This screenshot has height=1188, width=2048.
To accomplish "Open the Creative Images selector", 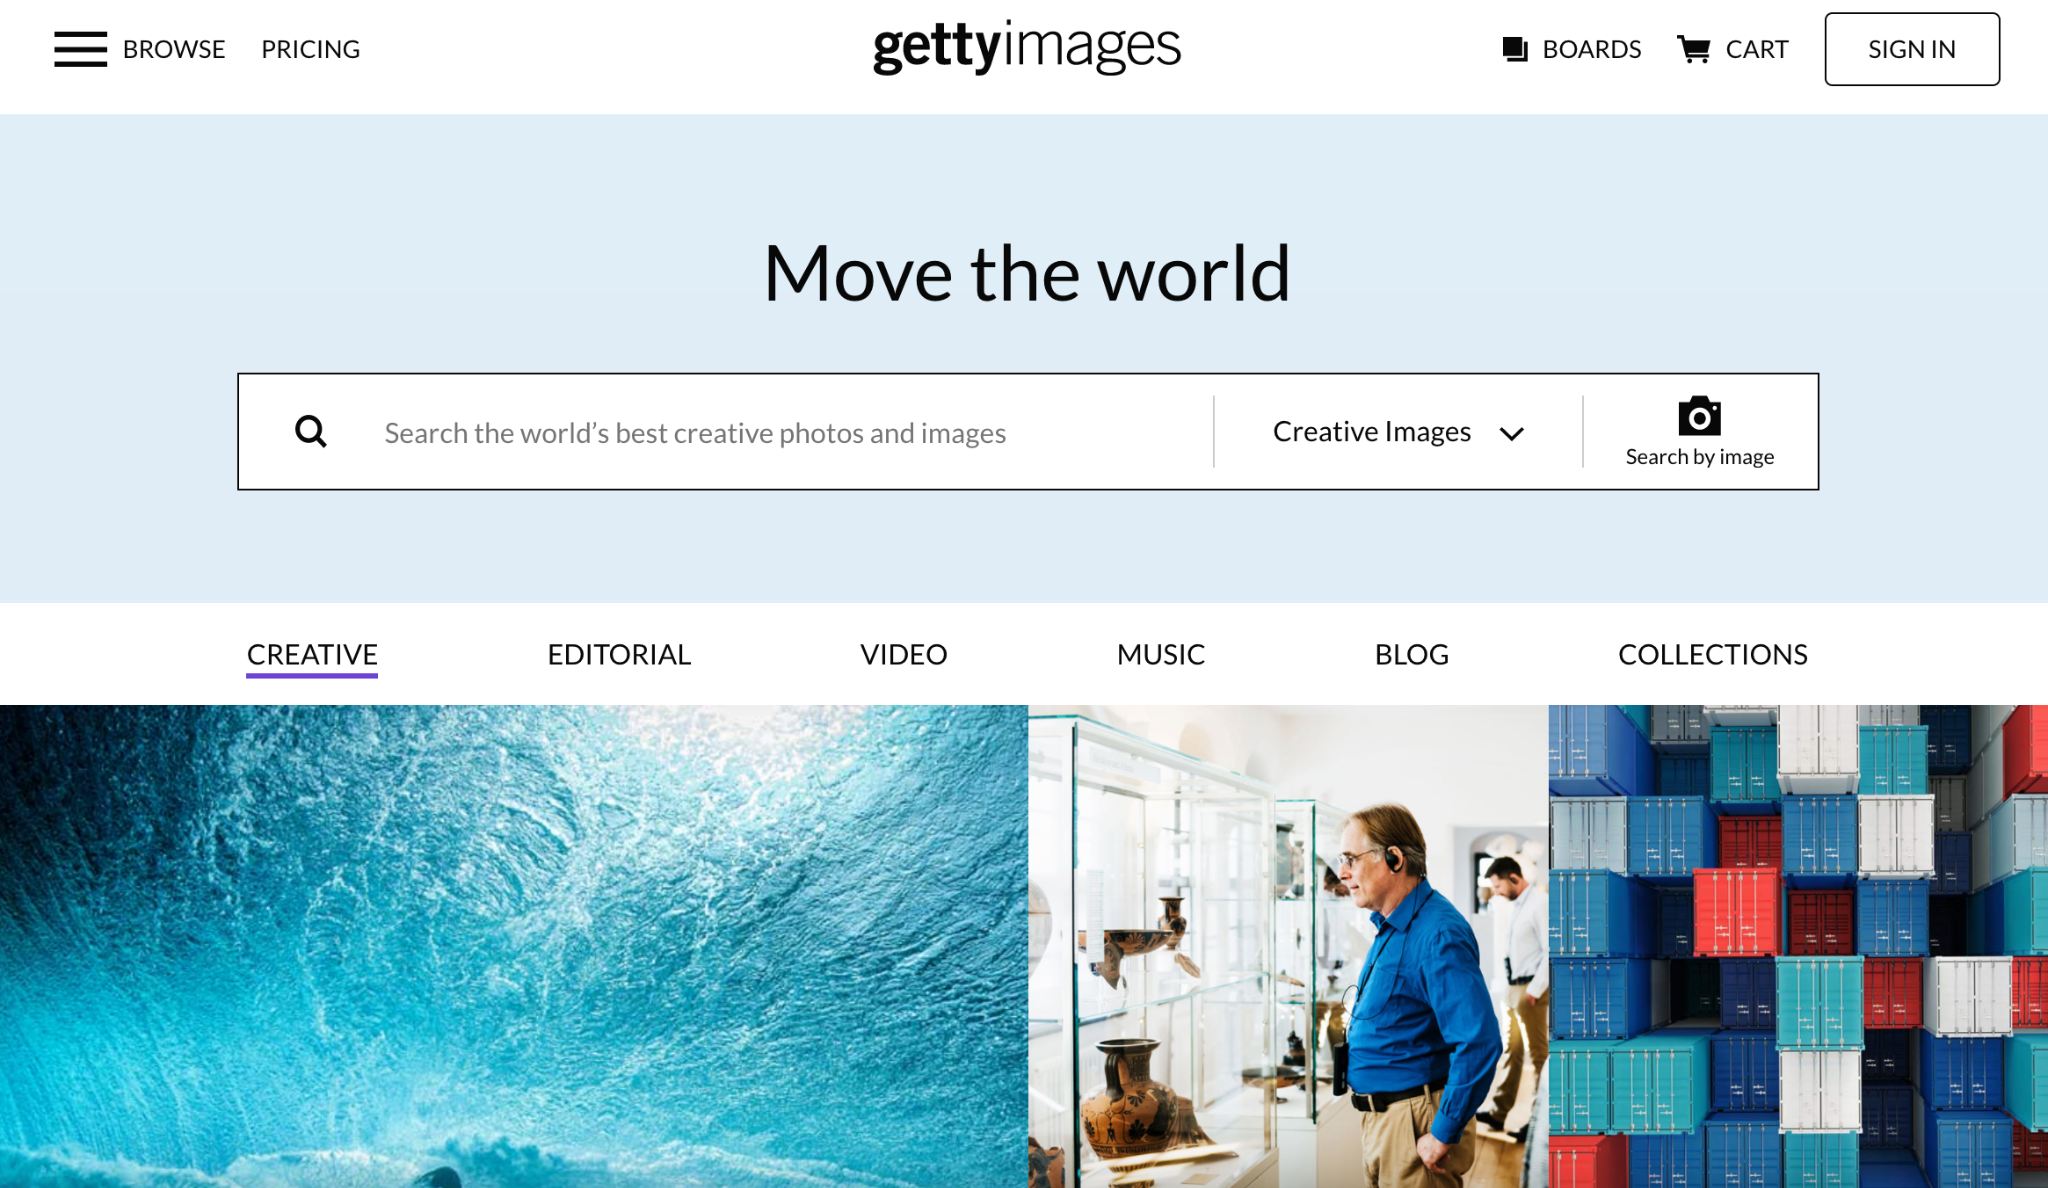I will pyautogui.click(x=1398, y=432).
